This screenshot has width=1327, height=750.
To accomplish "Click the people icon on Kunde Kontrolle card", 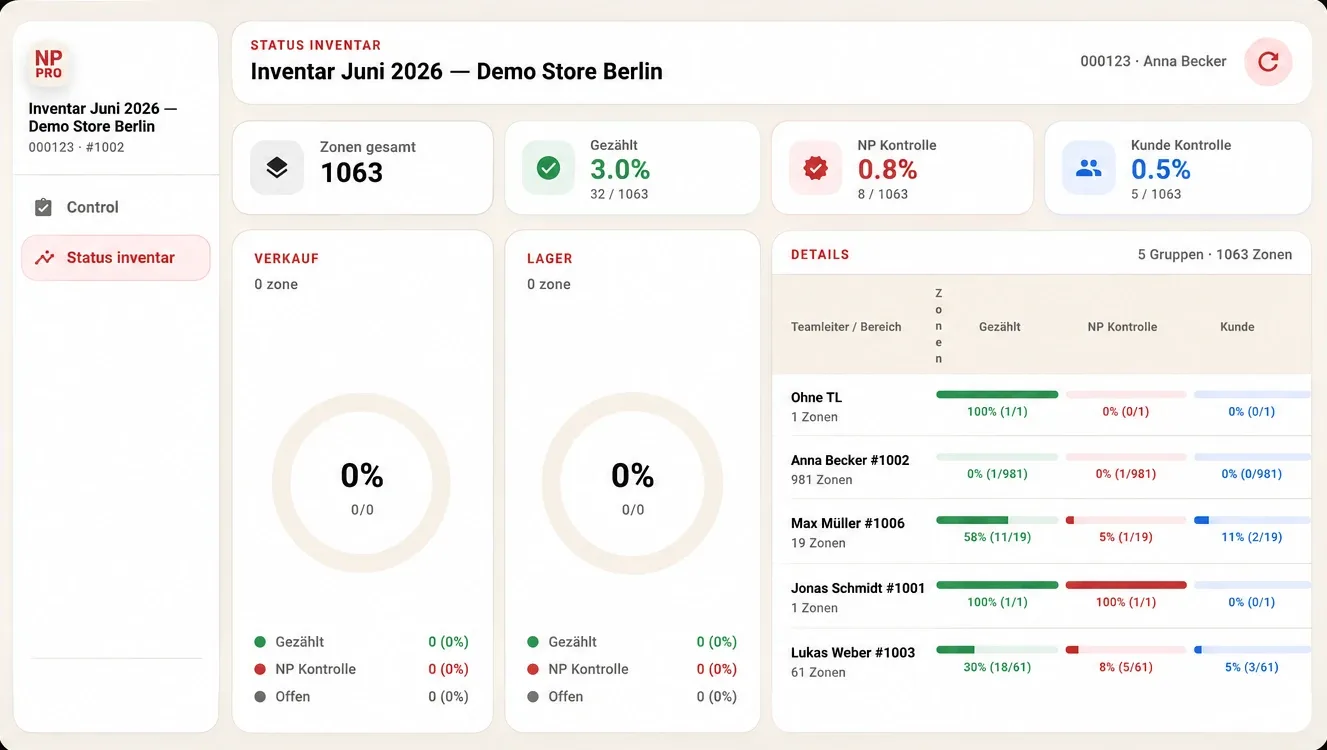I will [1088, 168].
